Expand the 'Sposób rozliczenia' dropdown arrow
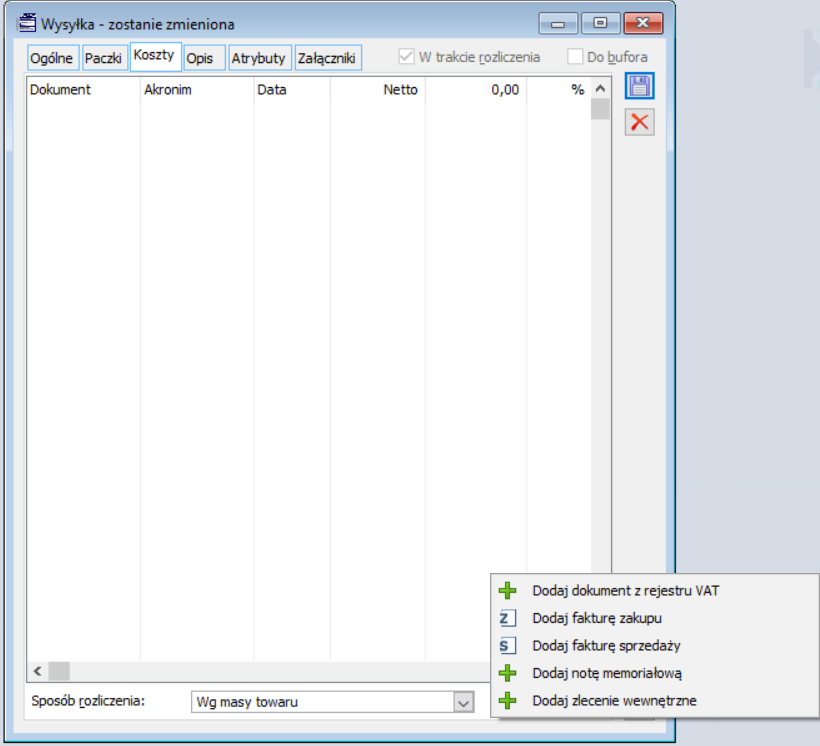This screenshot has width=820, height=746. tap(463, 702)
